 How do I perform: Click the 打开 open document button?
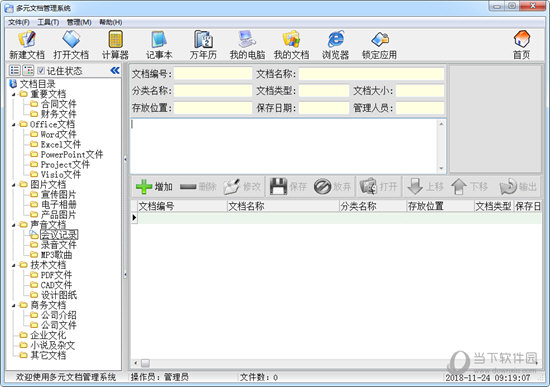coord(378,187)
